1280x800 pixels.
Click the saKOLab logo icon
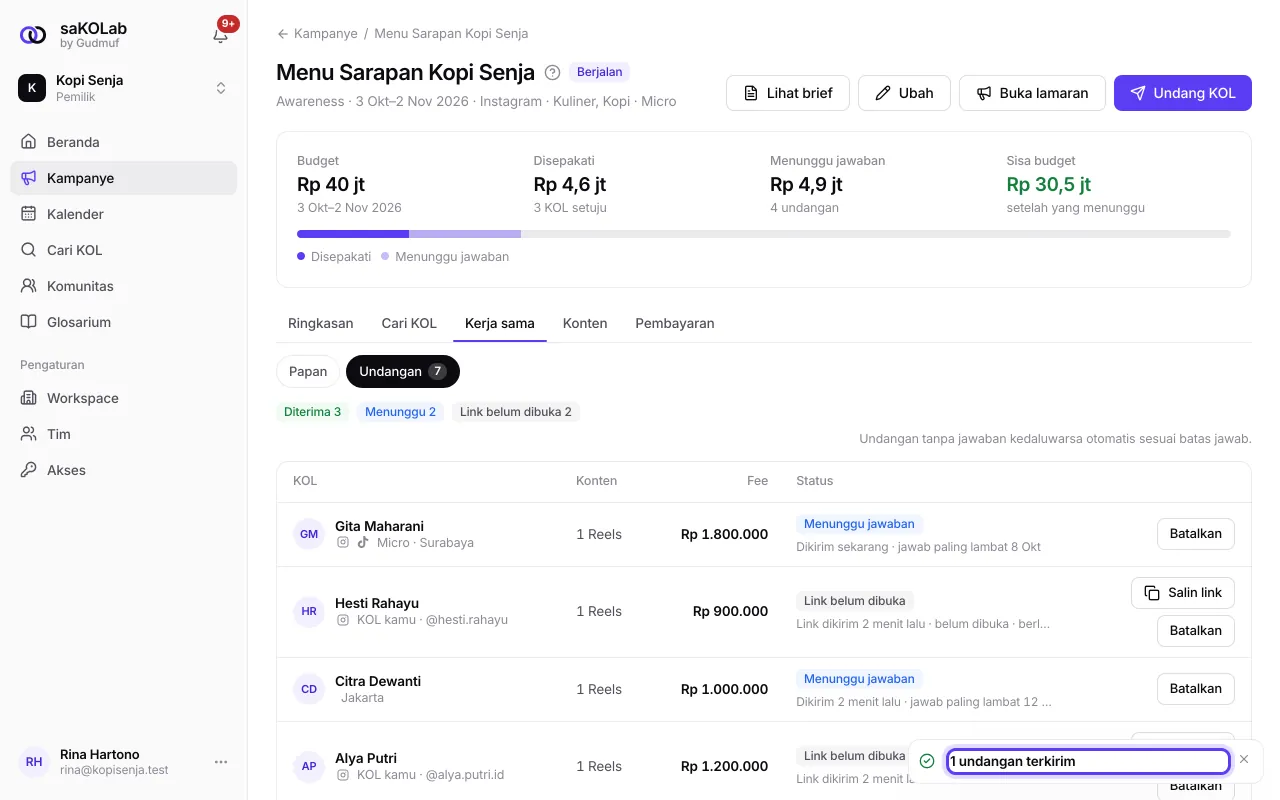pos(33,35)
